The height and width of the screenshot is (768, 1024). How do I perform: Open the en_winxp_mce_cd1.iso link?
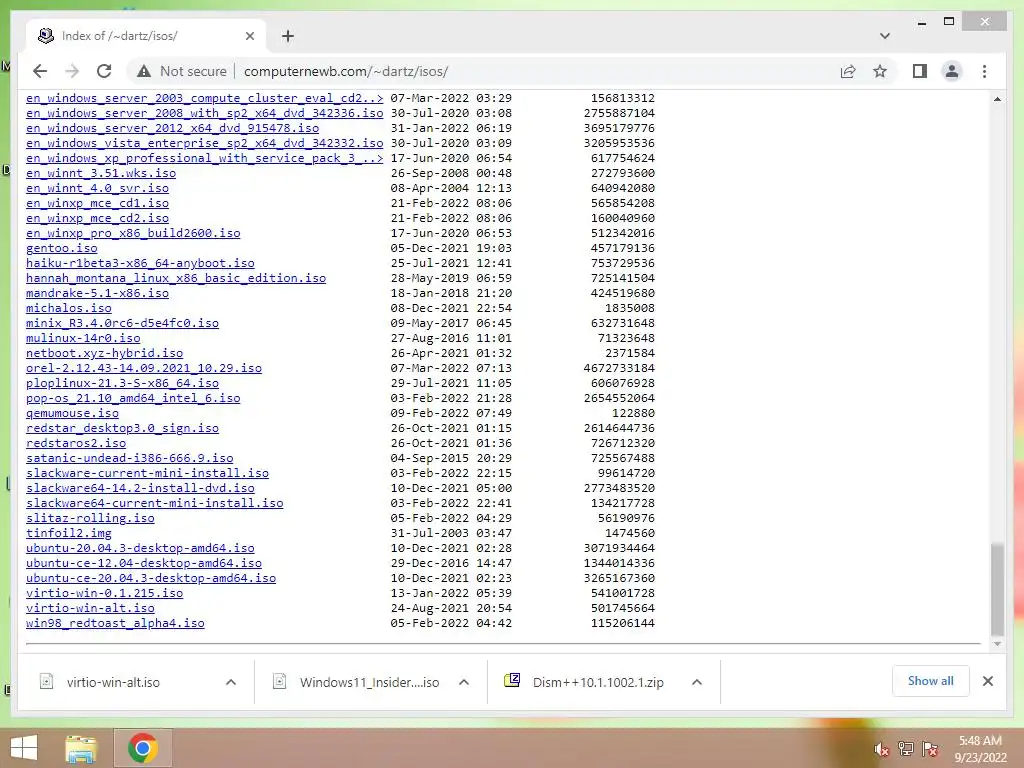(x=97, y=203)
